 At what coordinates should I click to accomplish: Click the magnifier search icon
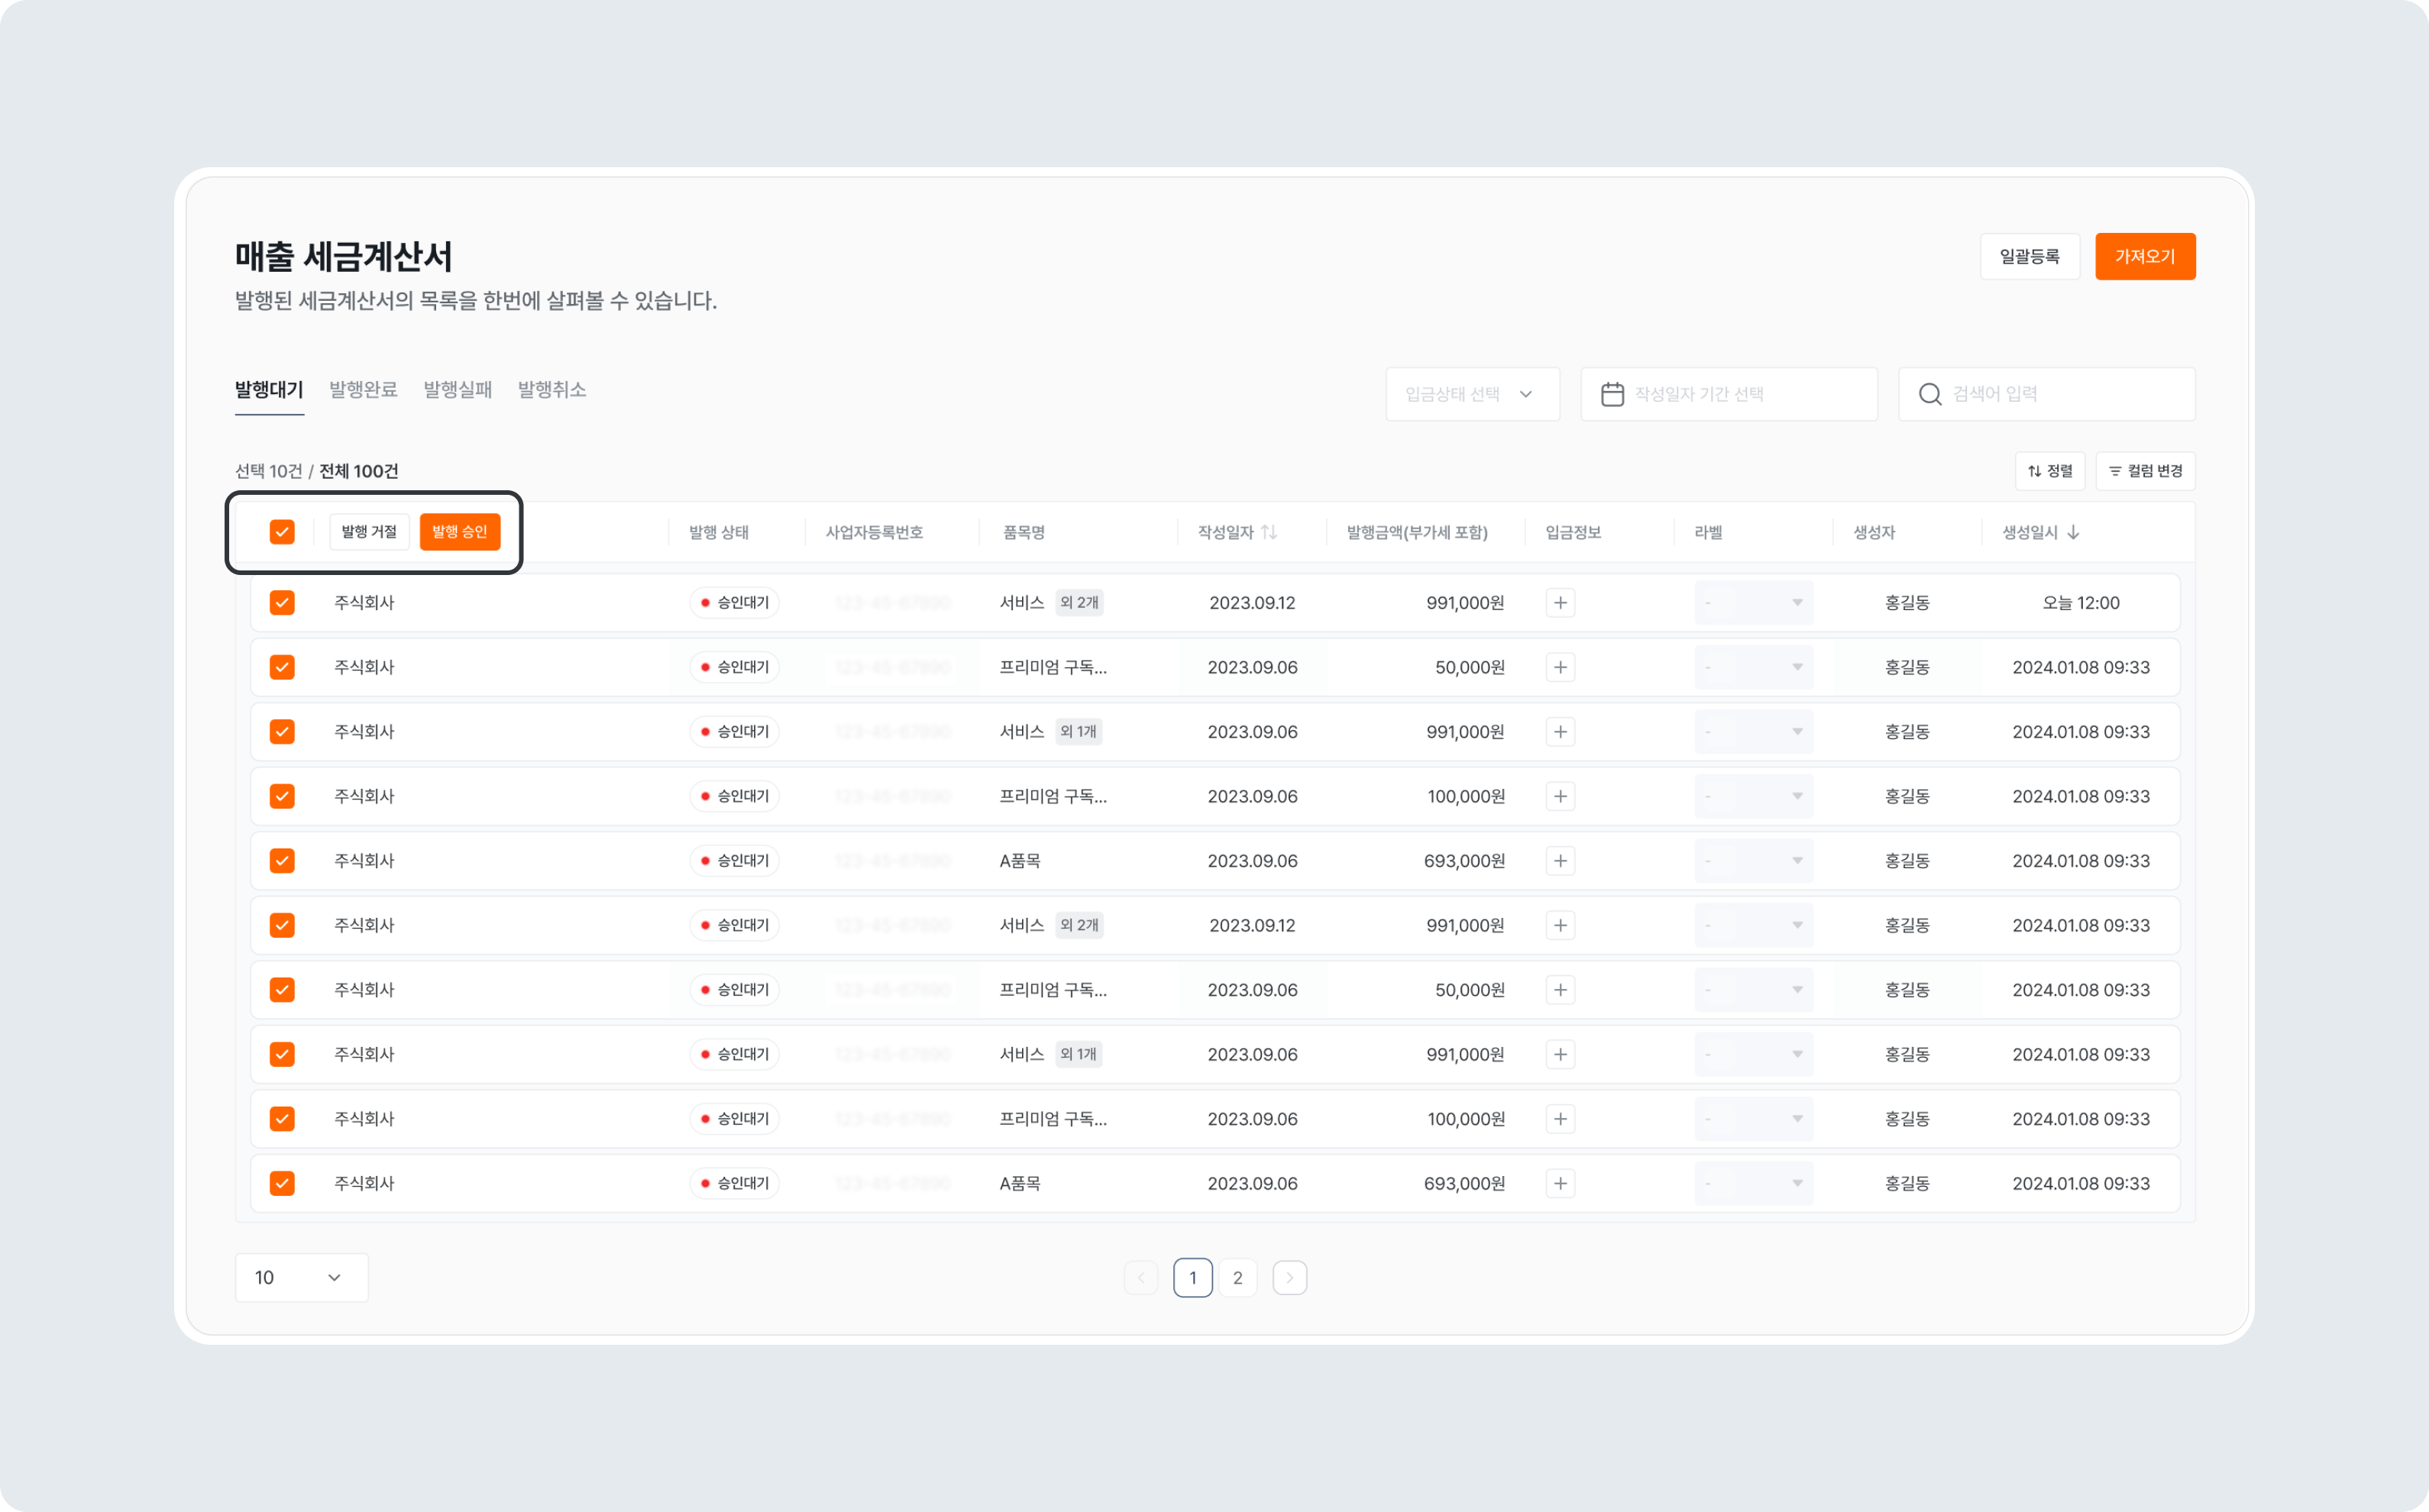1929,394
